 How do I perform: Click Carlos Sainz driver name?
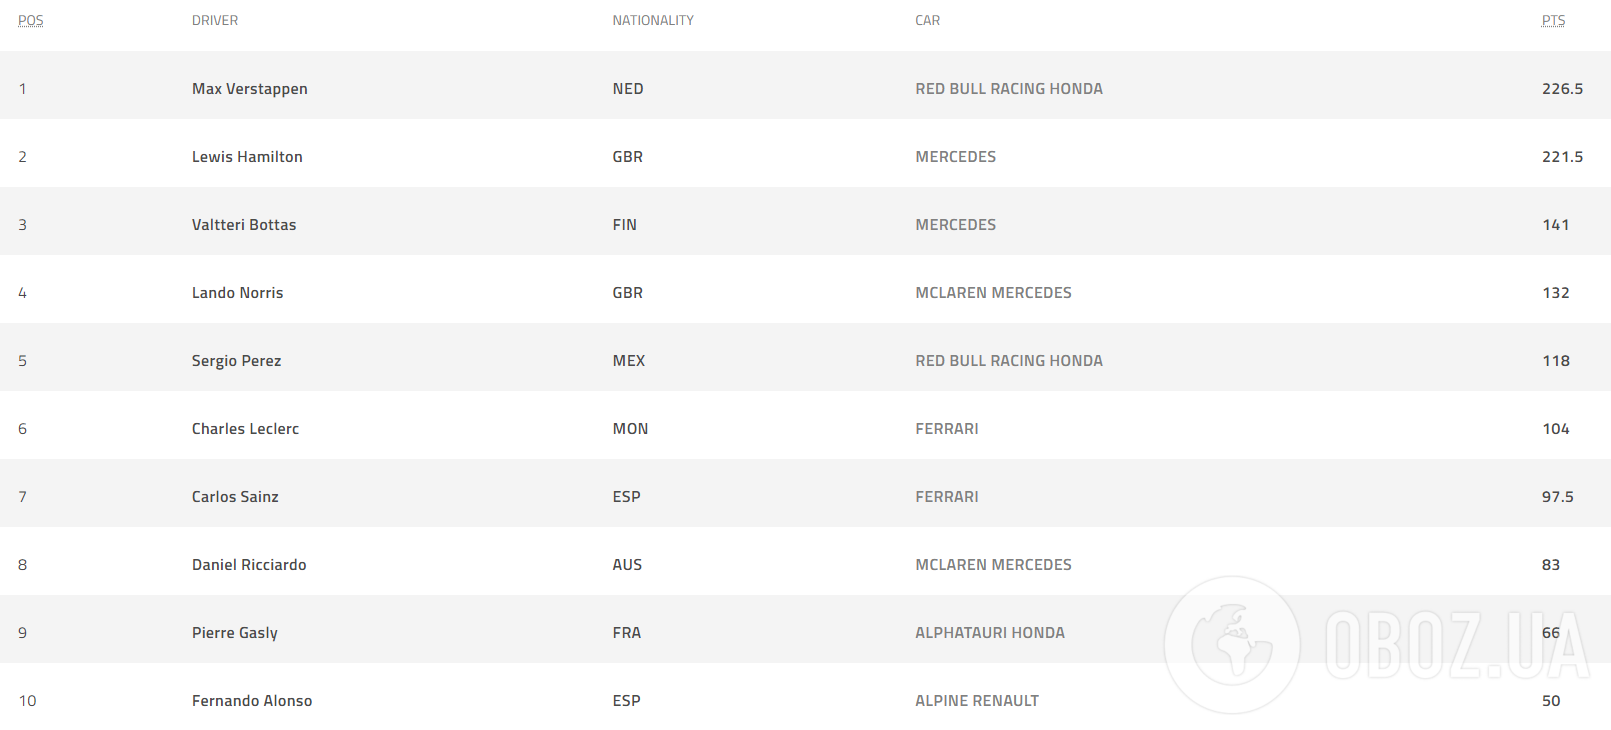pos(236,497)
